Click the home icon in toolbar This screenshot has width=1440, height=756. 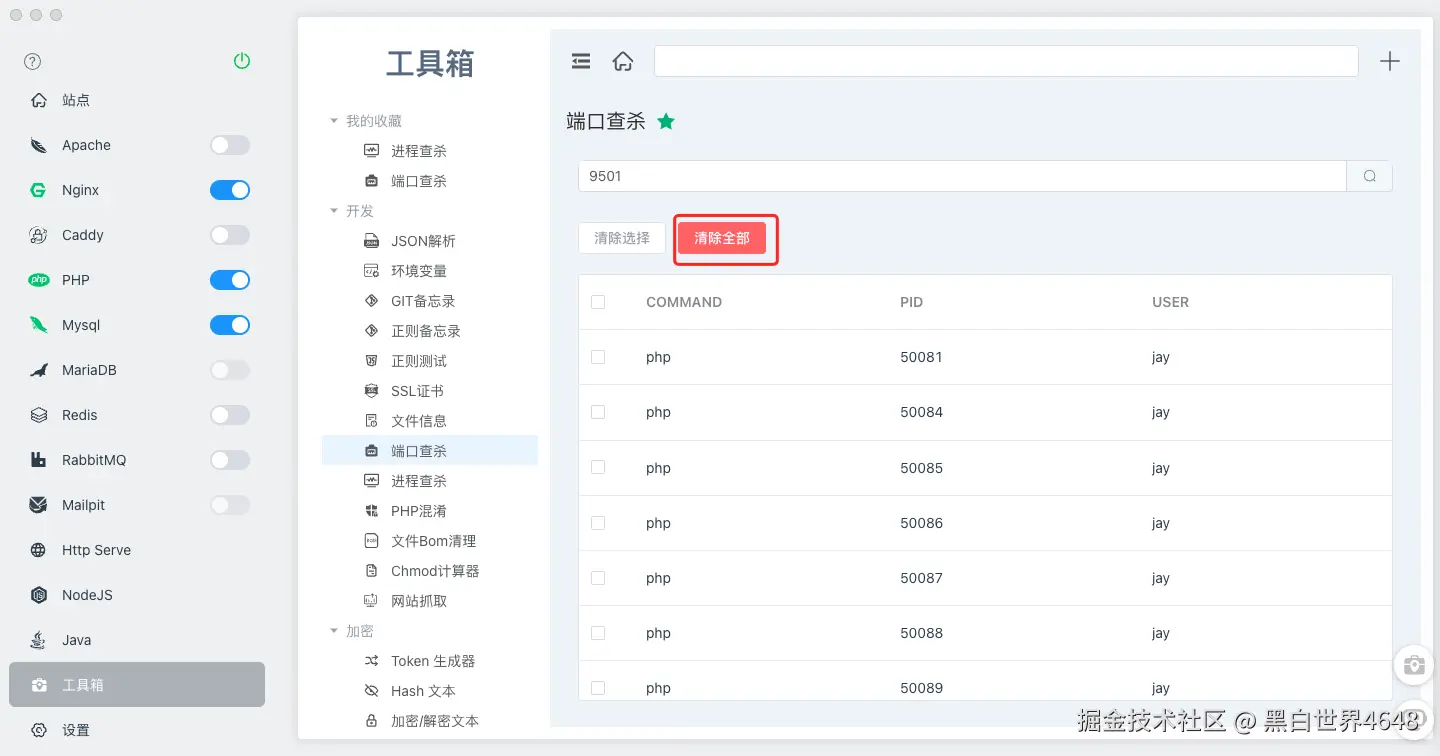pos(623,61)
